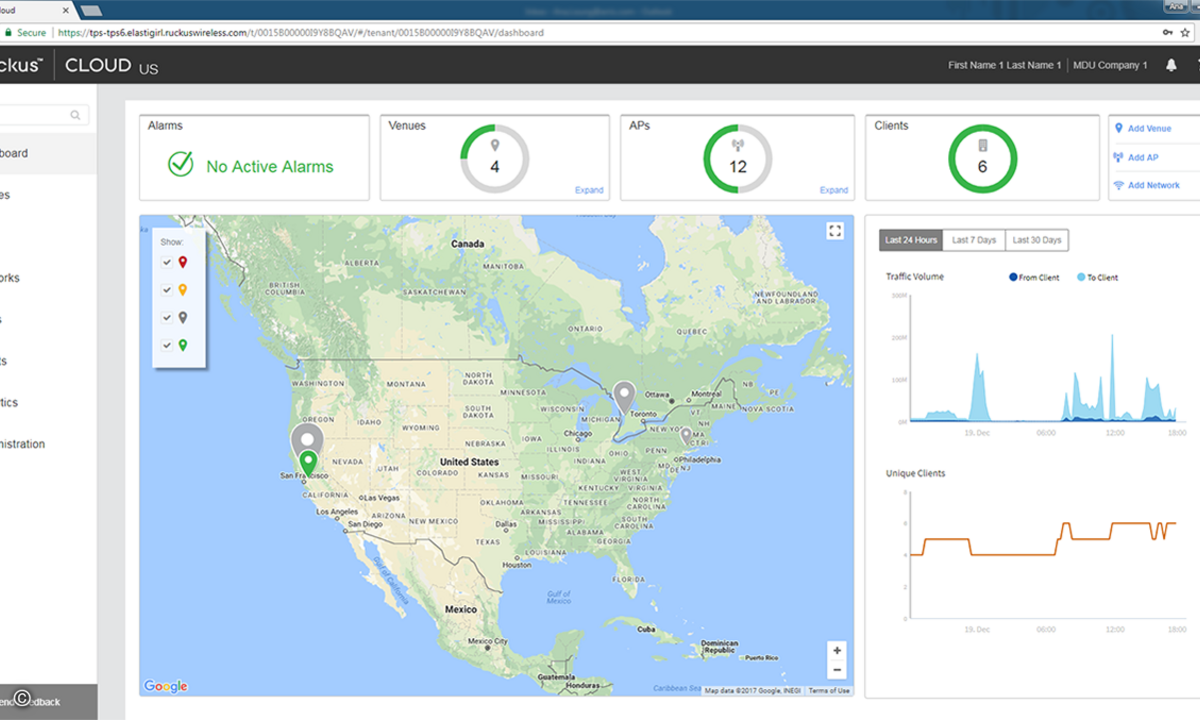The image size is (1200, 720).
Task: Click the No Active Alarms text
Action: pos(270,167)
